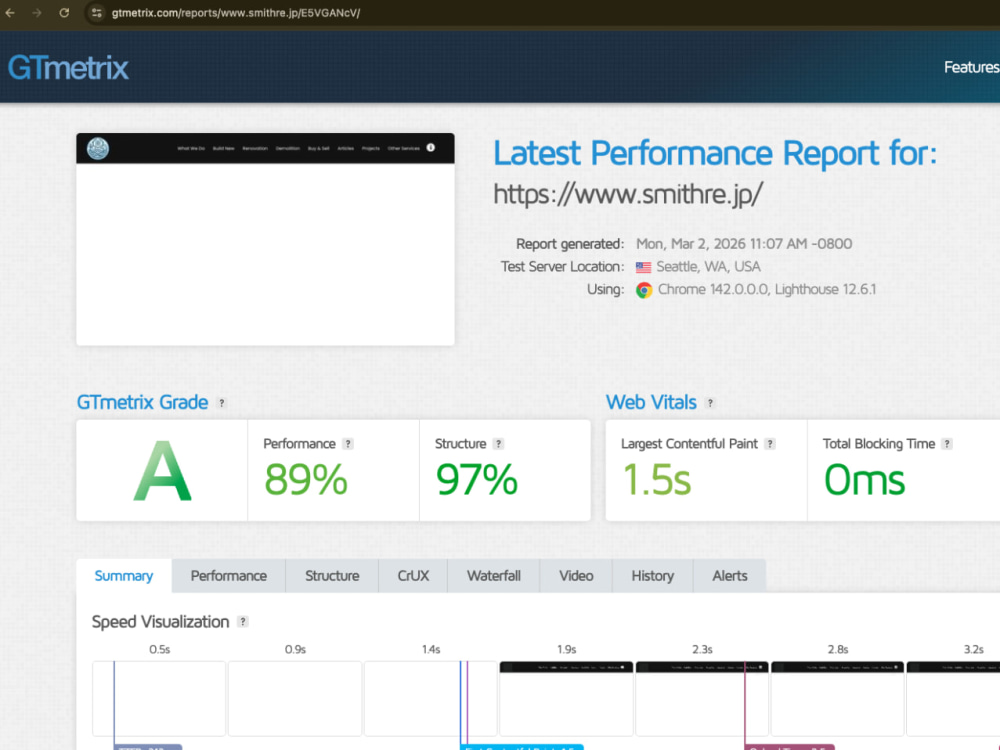Click the 97% Structure score

(476, 480)
